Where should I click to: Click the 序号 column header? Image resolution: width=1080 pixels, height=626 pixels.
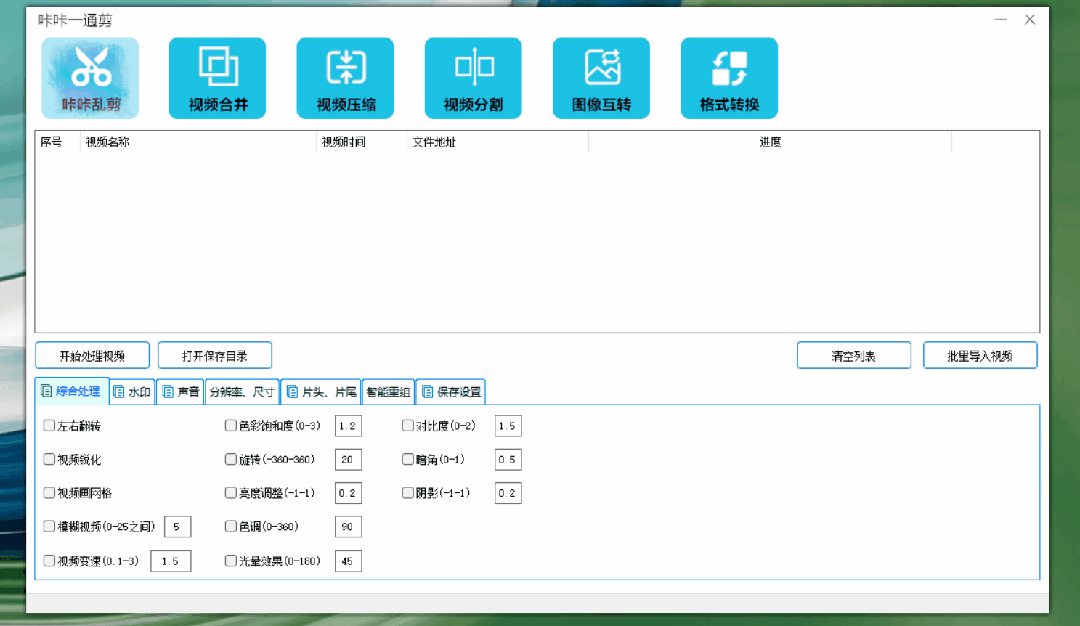[58, 142]
